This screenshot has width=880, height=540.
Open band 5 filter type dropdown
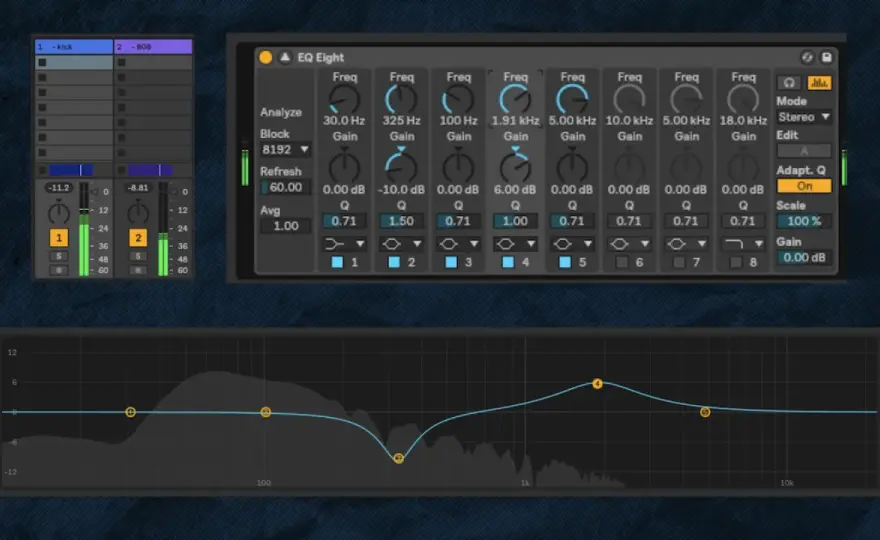pyautogui.click(x=572, y=244)
